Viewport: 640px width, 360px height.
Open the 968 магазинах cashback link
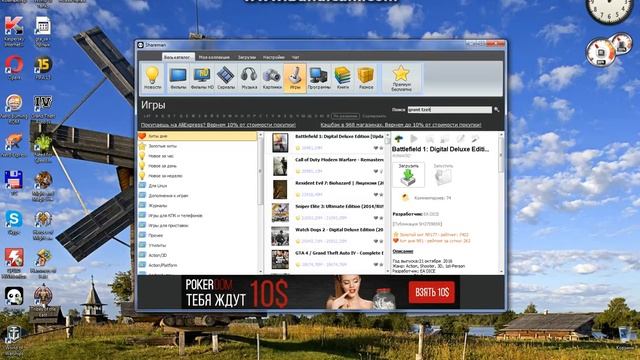point(401,125)
